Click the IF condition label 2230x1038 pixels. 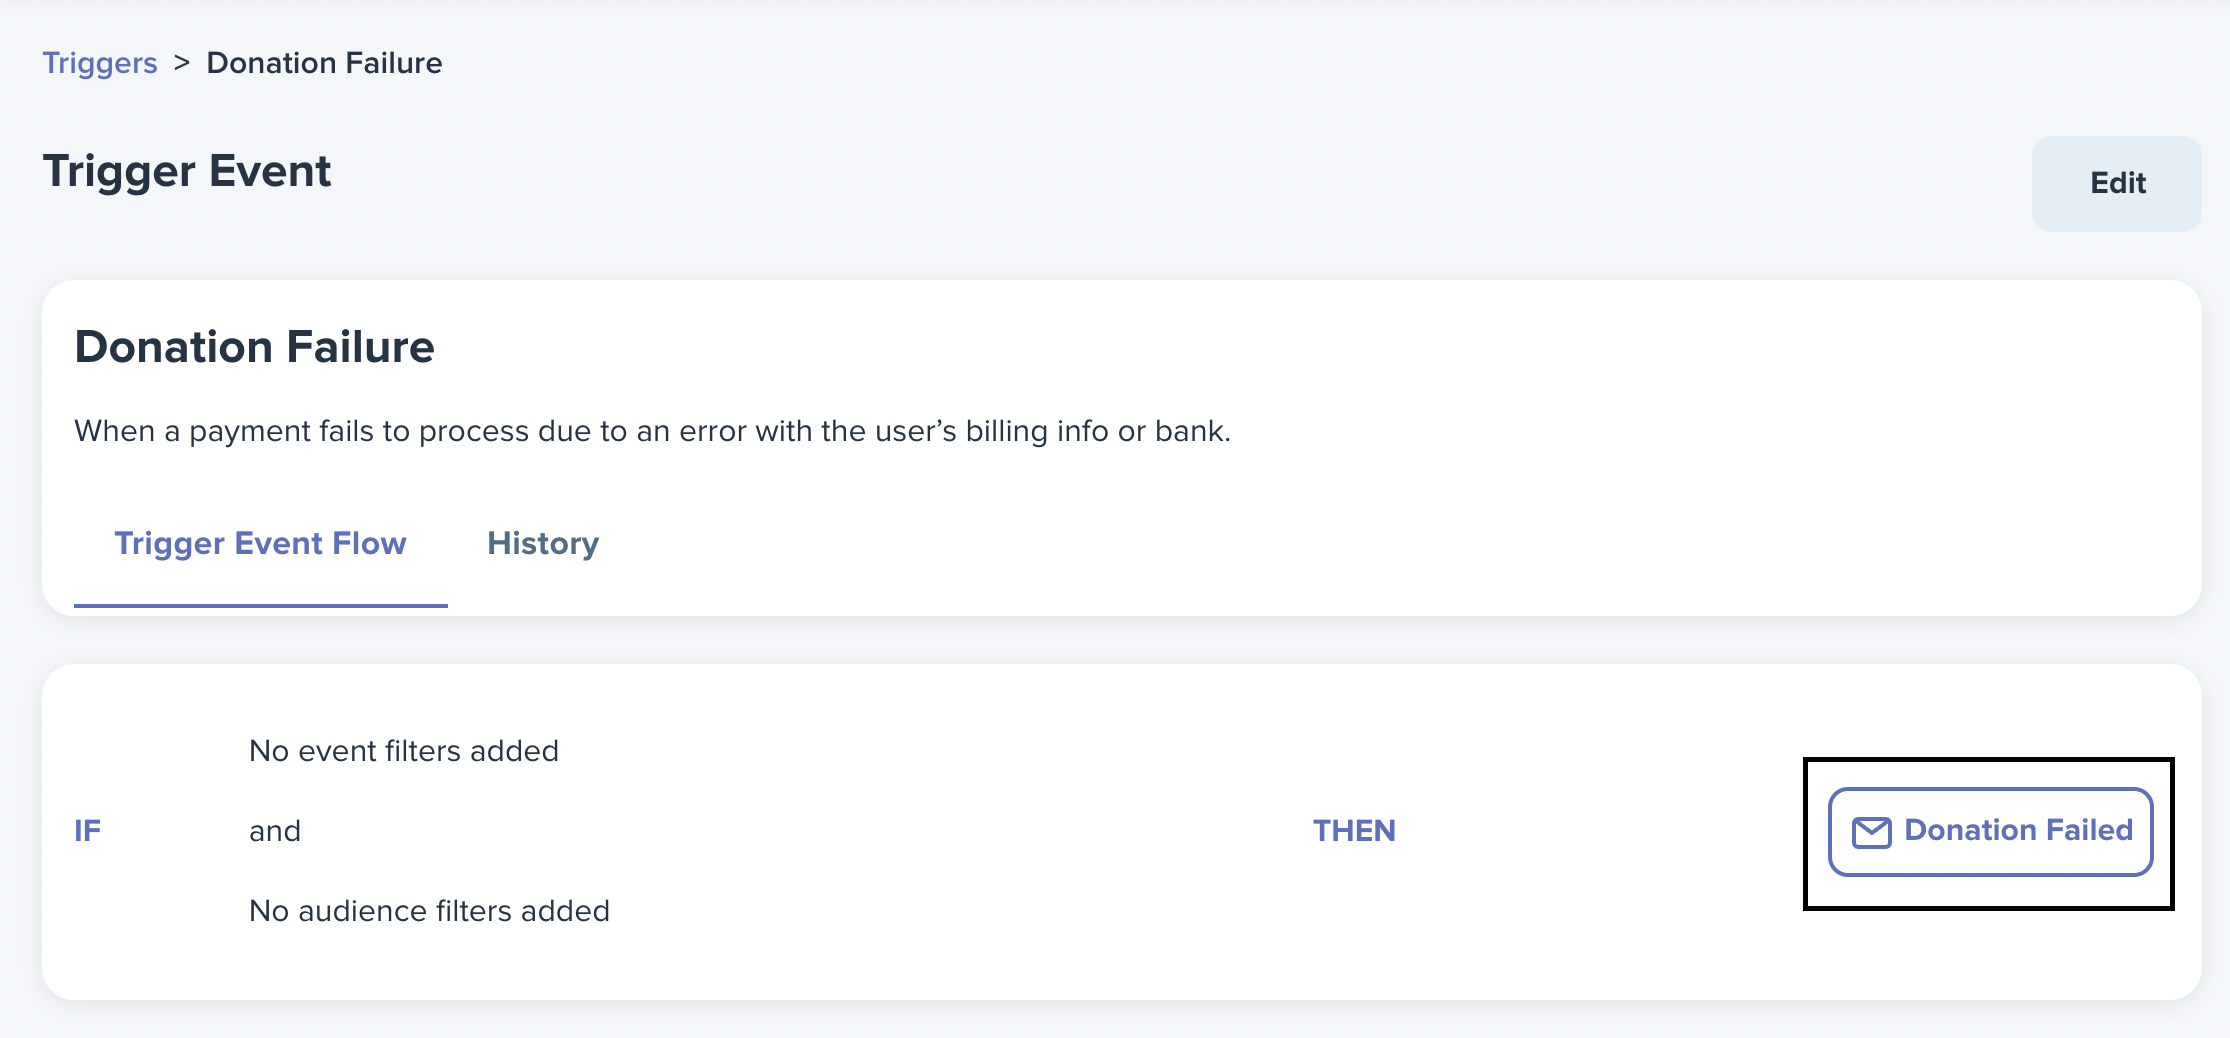pyautogui.click(x=87, y=831)
